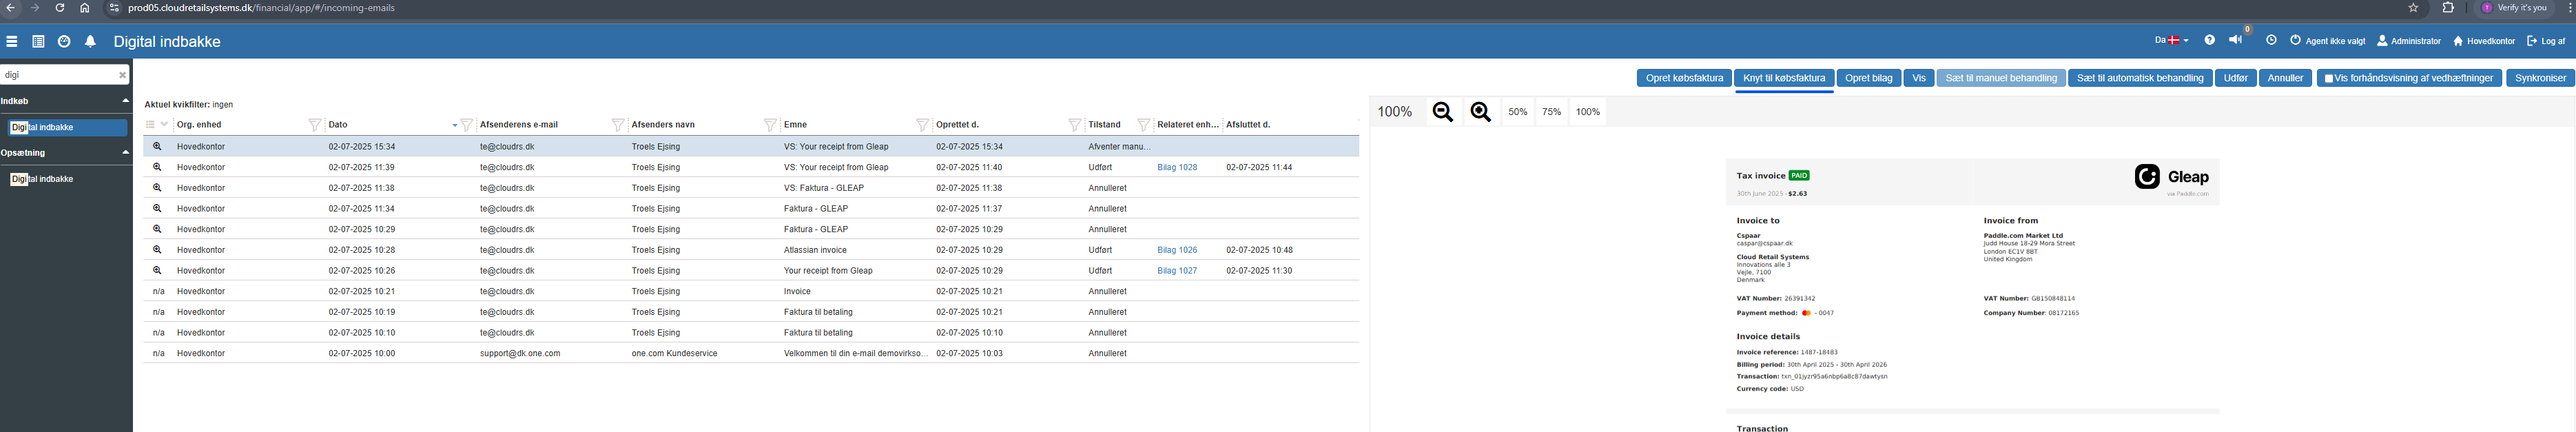Reload the browser page

tap(60, 8)
